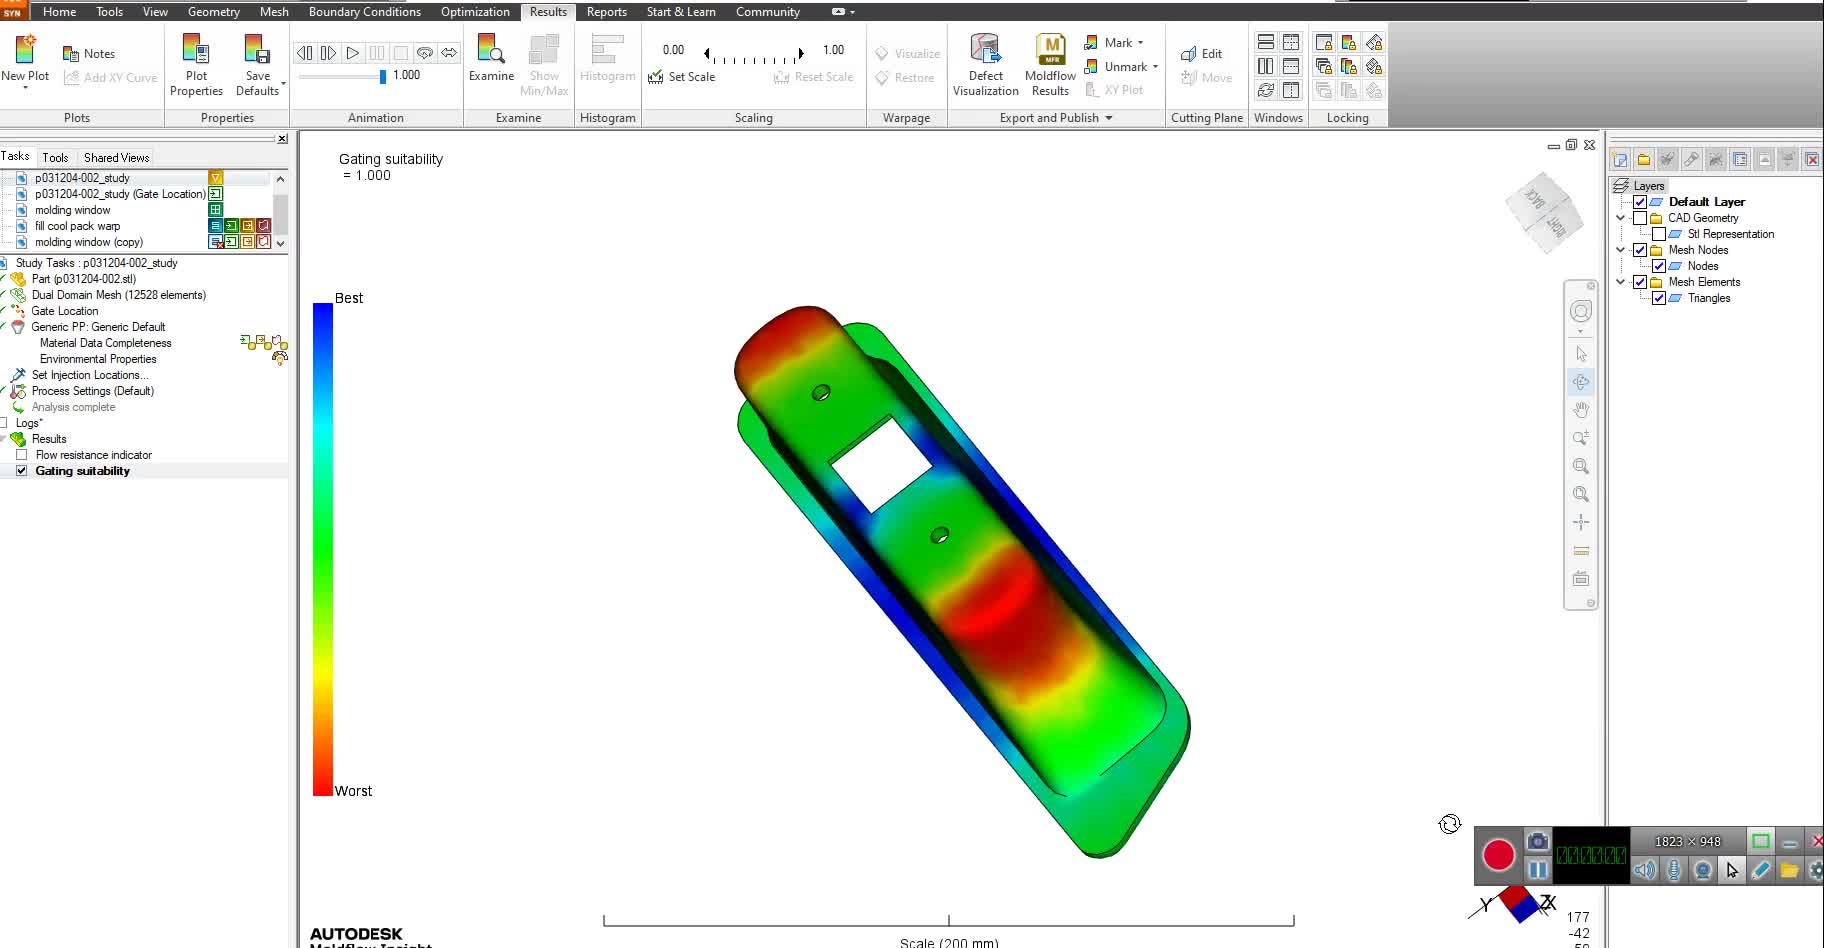Open the Geometry ribbon tab

(213, 12)
